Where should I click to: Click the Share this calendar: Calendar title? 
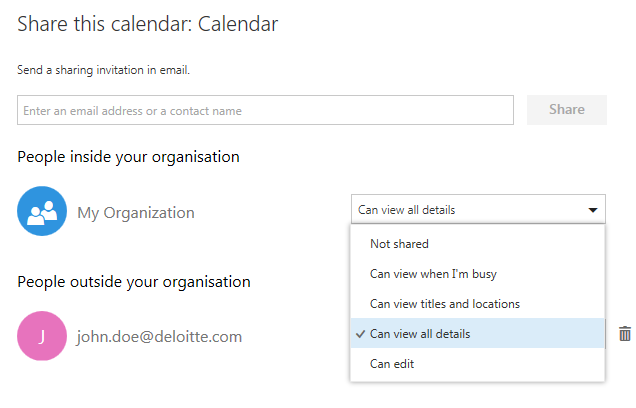point(148,23)
